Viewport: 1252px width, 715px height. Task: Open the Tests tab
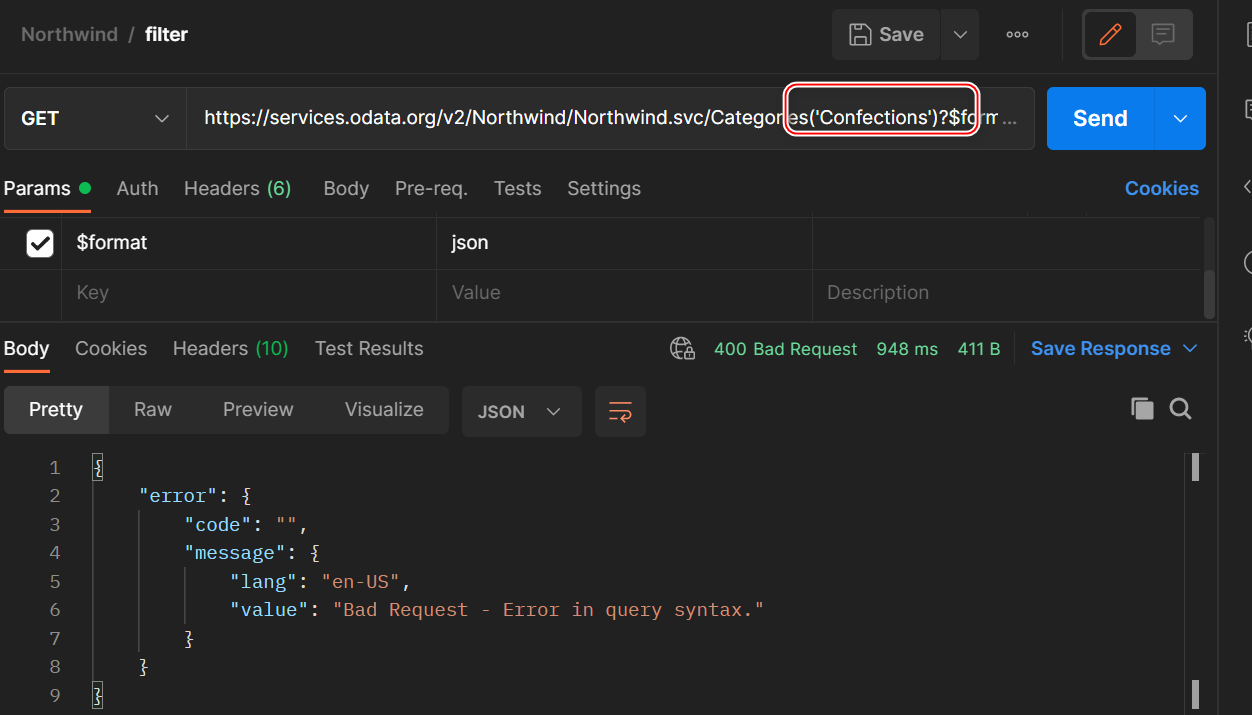tap(517, 188)
